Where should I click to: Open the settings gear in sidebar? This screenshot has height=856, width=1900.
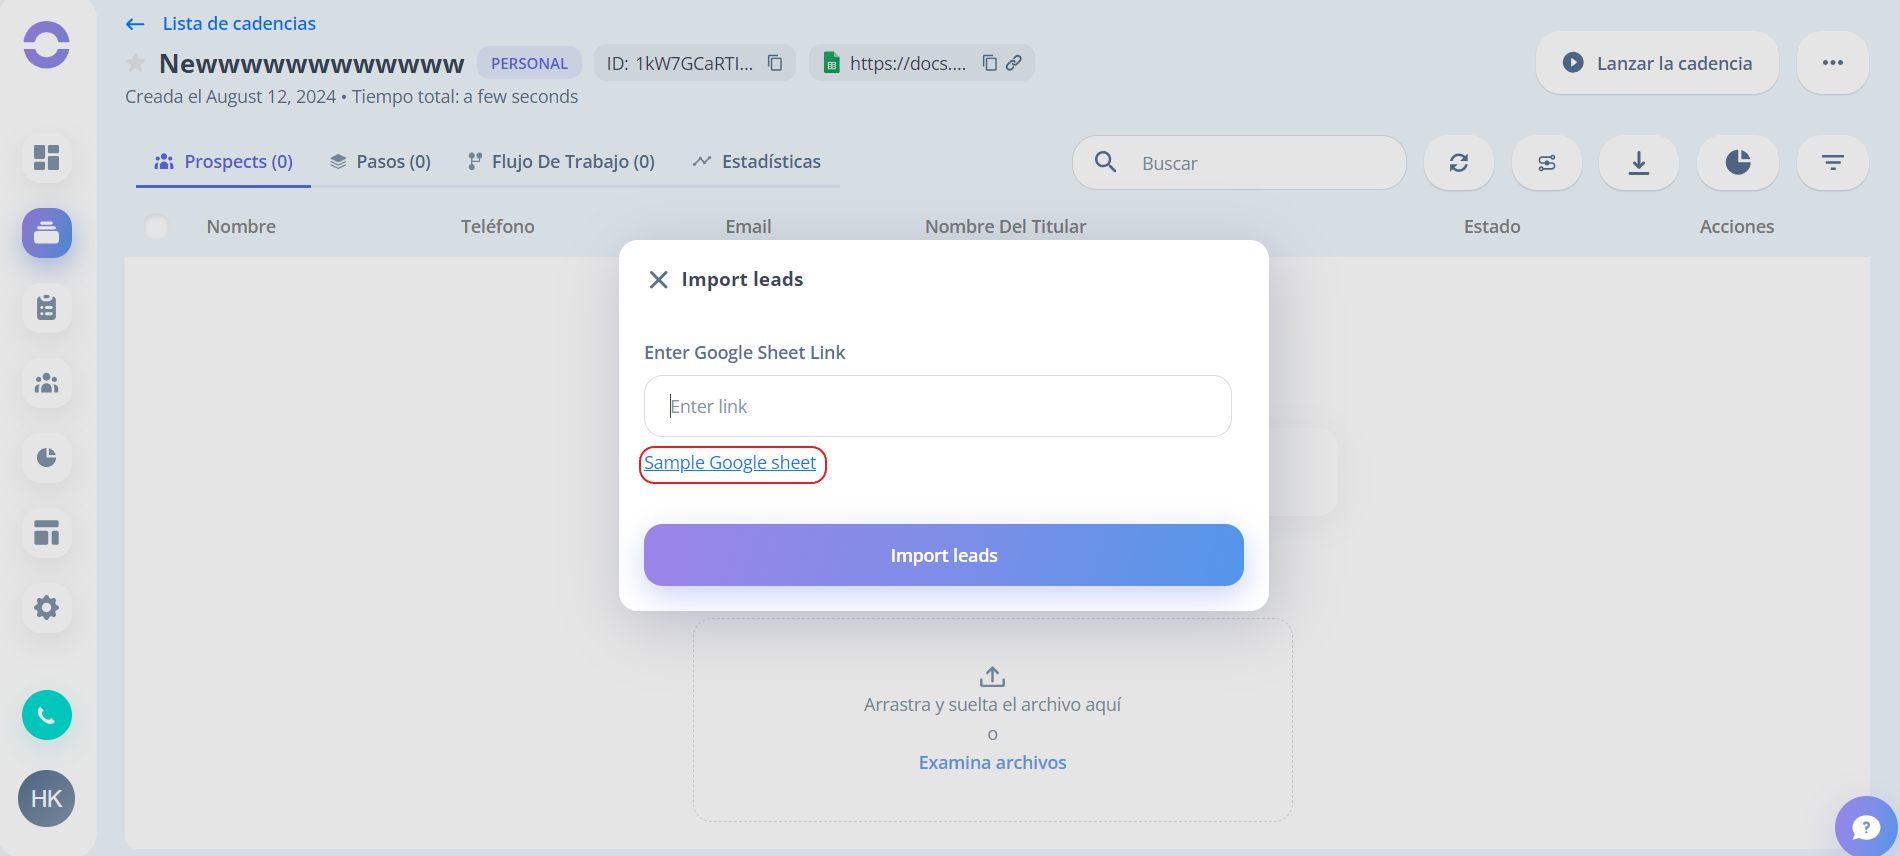coord(47,608)
